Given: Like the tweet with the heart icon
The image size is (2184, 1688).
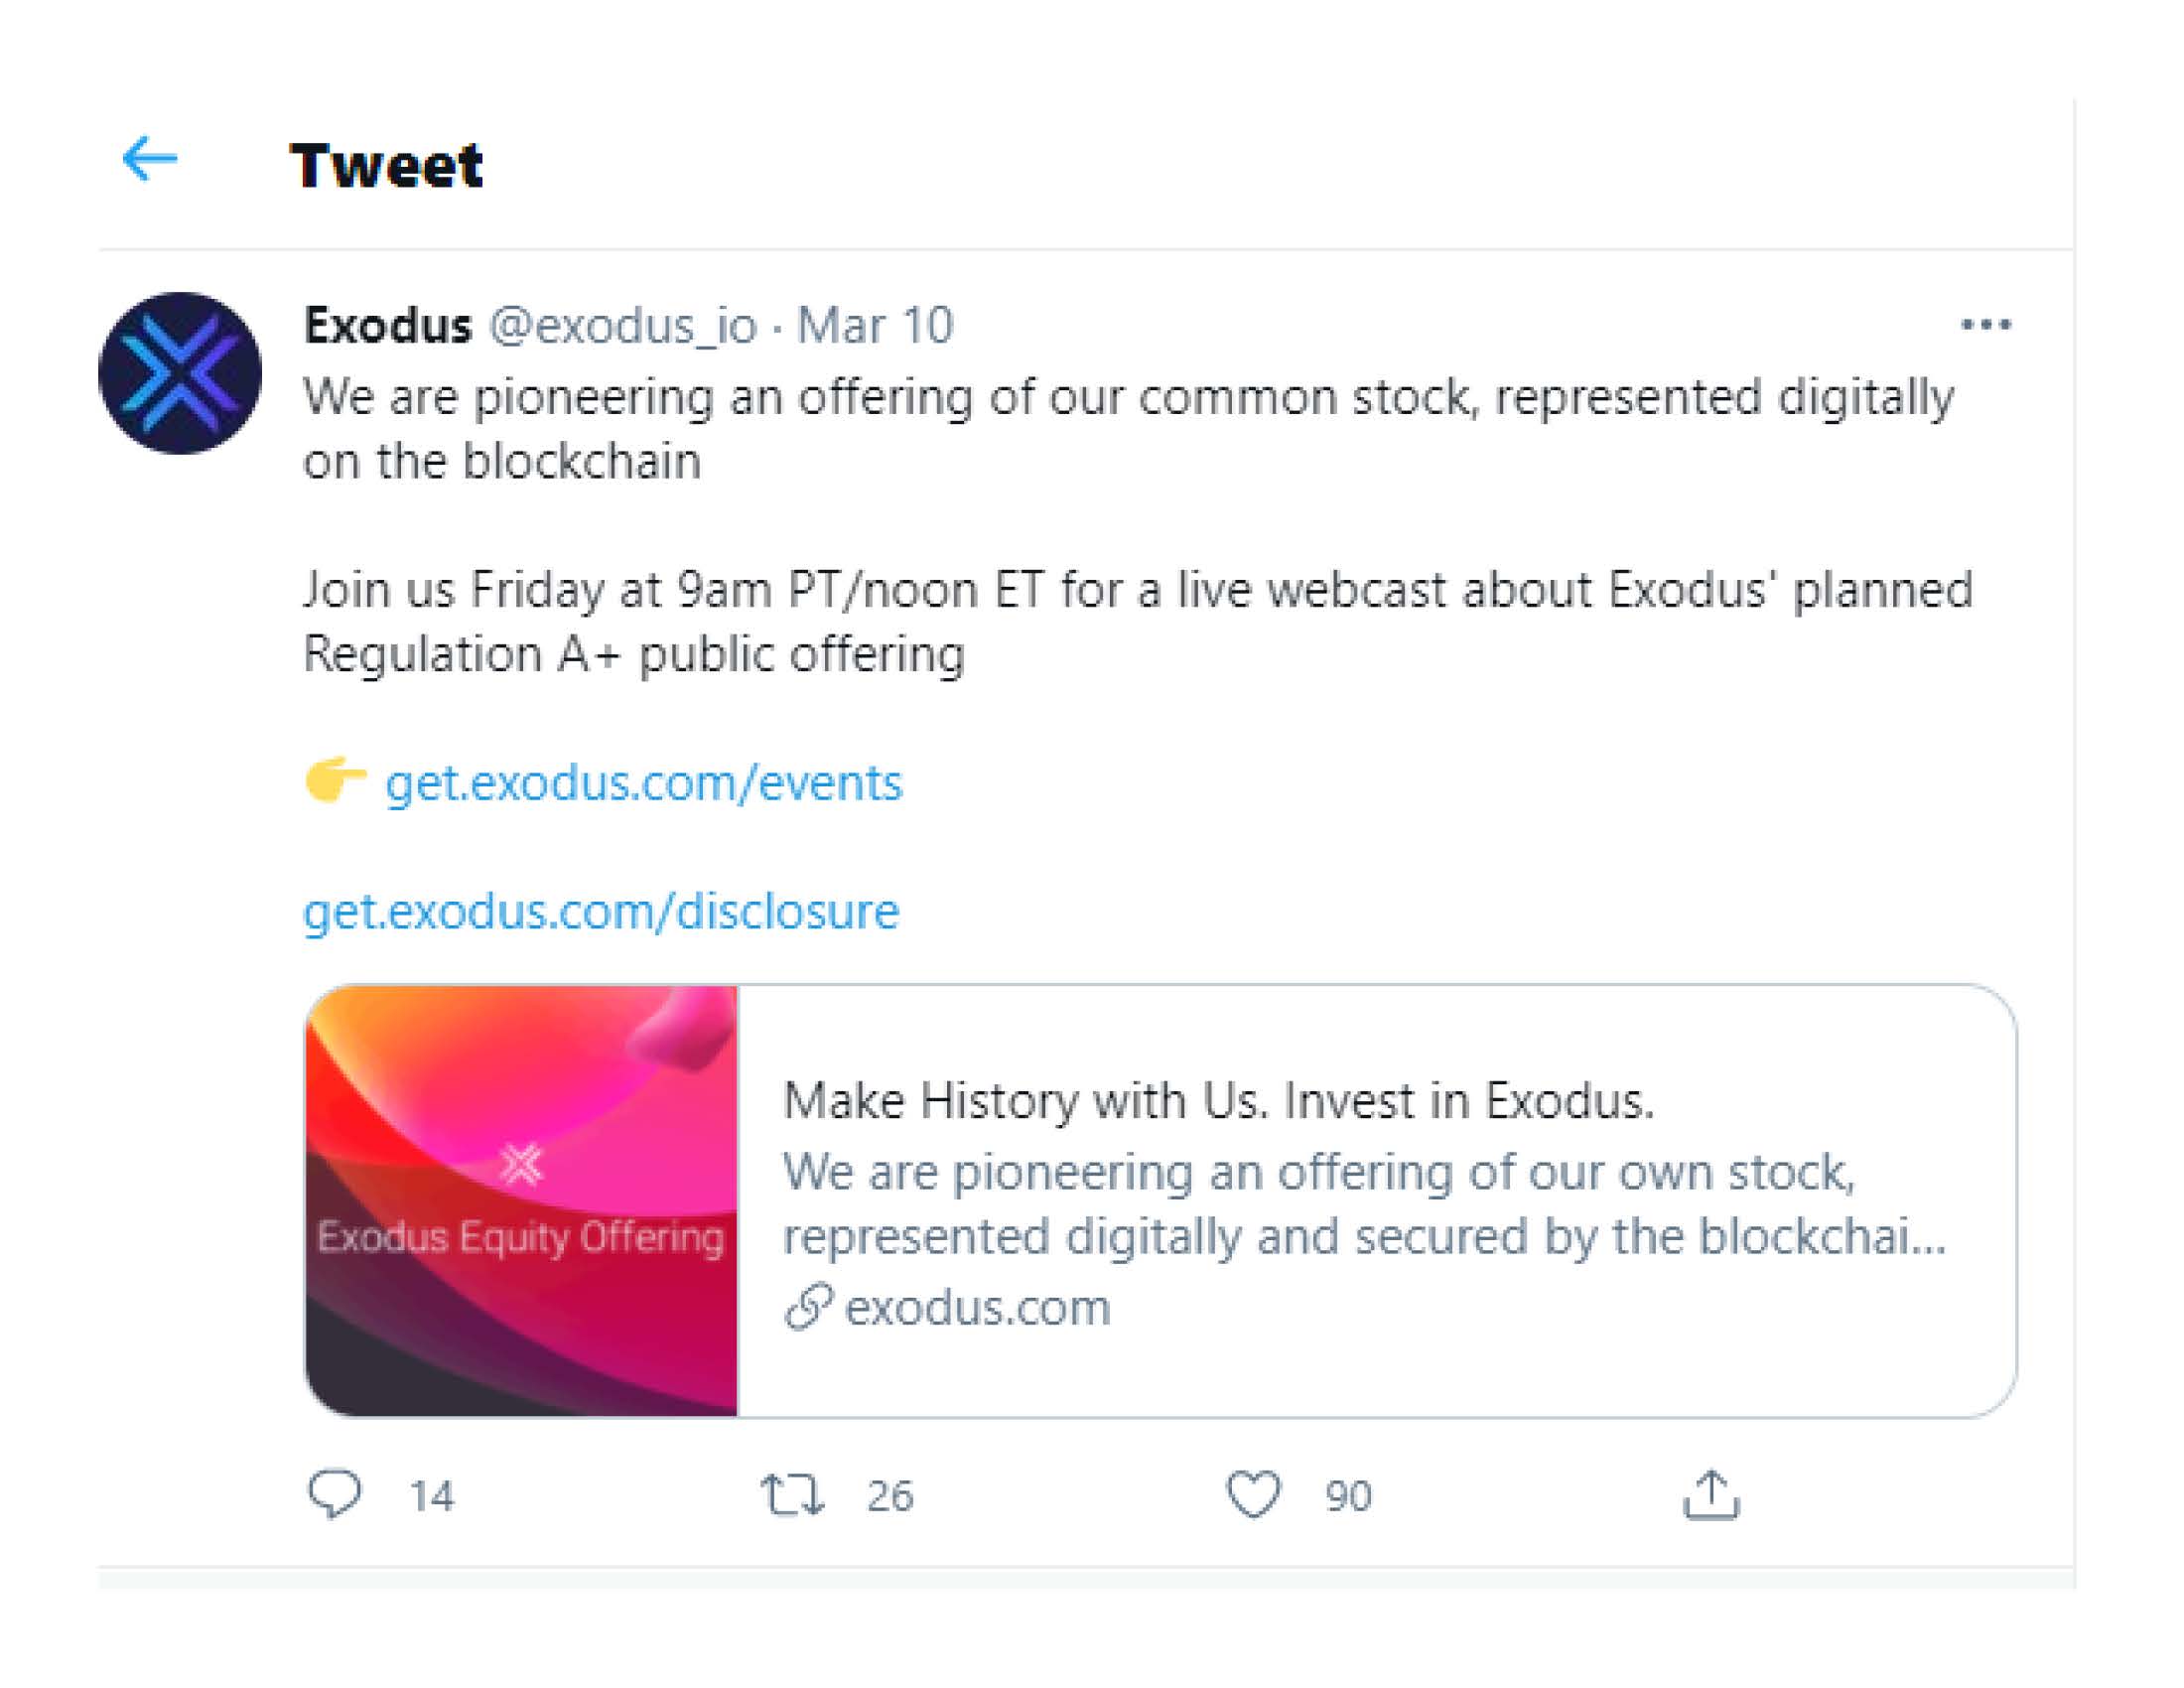Looking at the screenshot, I should point(1253,1494).
